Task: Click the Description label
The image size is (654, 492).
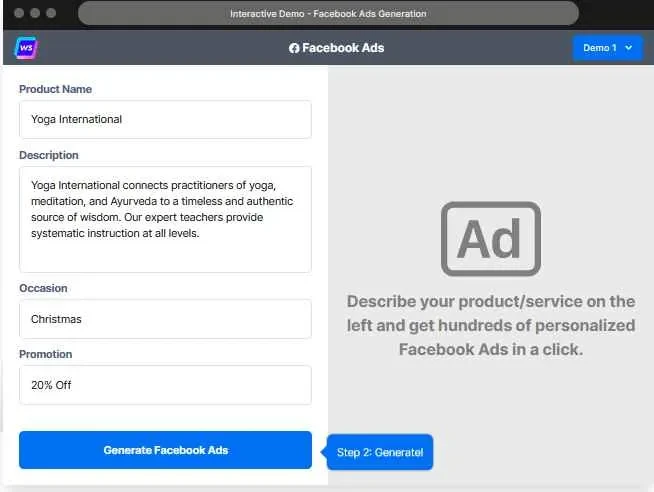Action: click(x=49, y=155)
